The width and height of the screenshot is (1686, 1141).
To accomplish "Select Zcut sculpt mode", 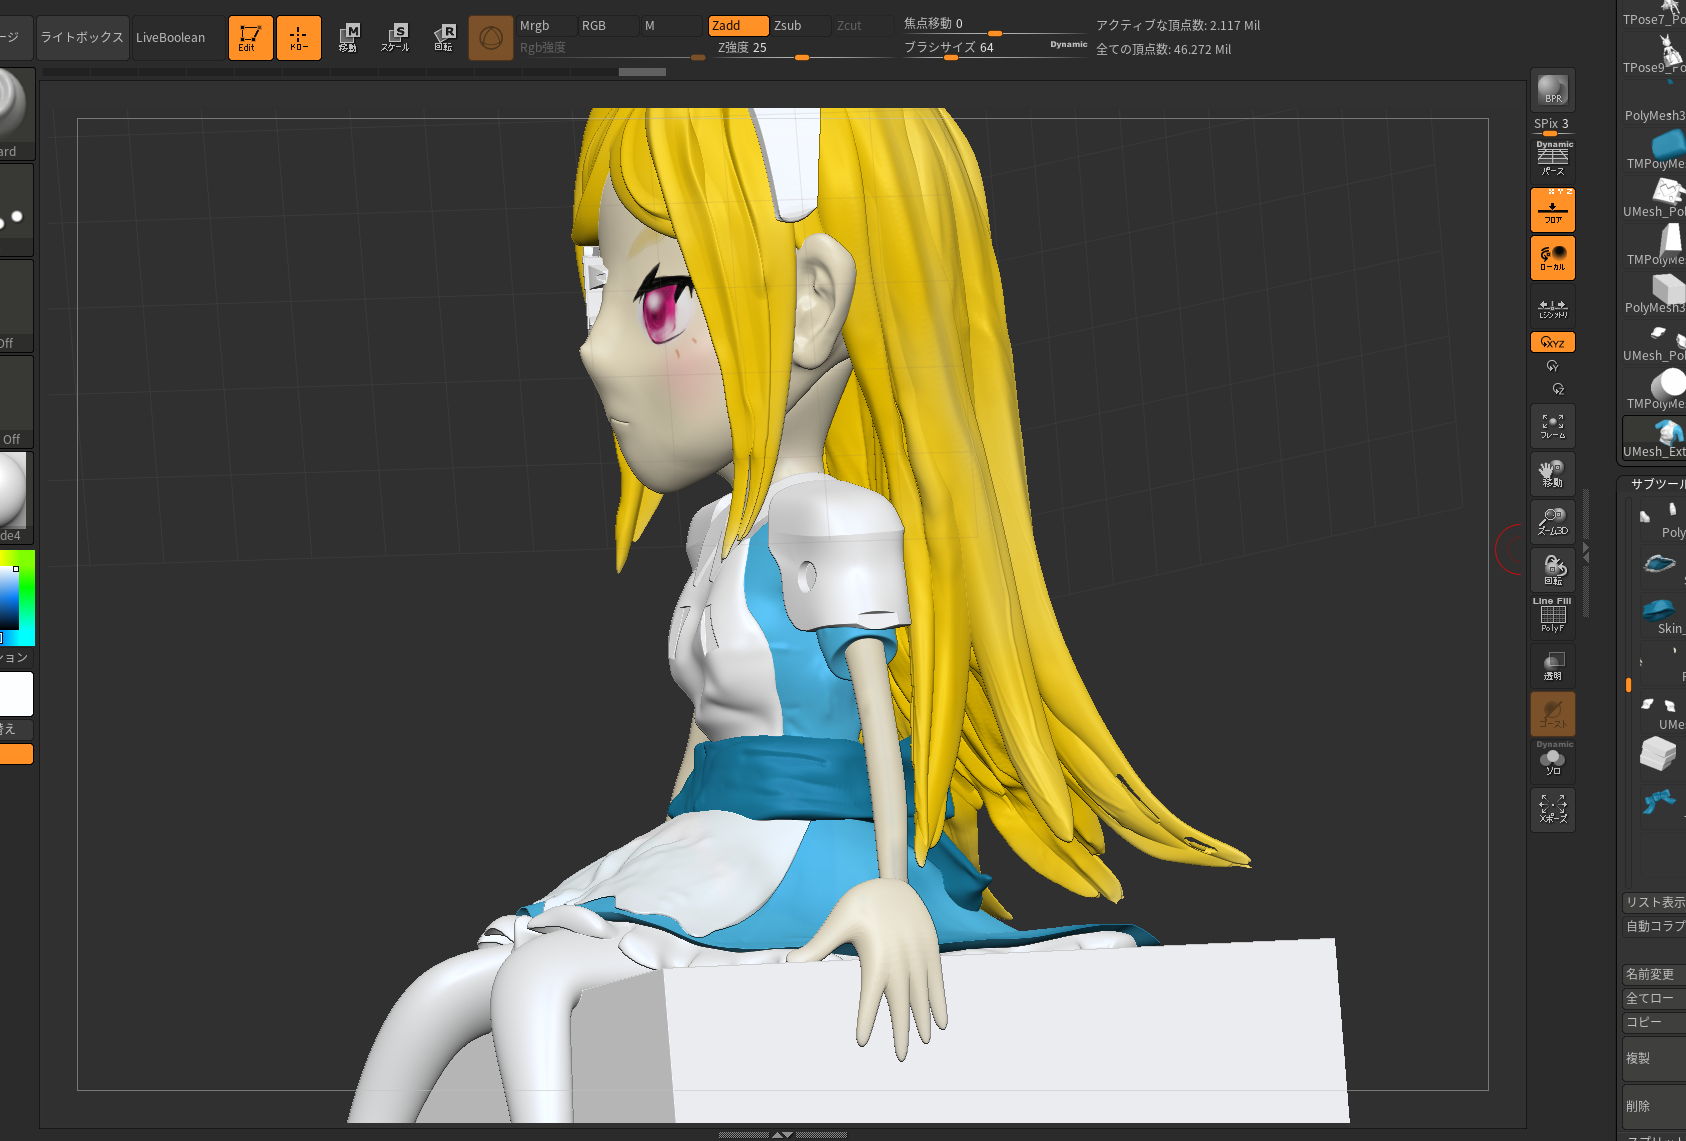I will 862,26.
